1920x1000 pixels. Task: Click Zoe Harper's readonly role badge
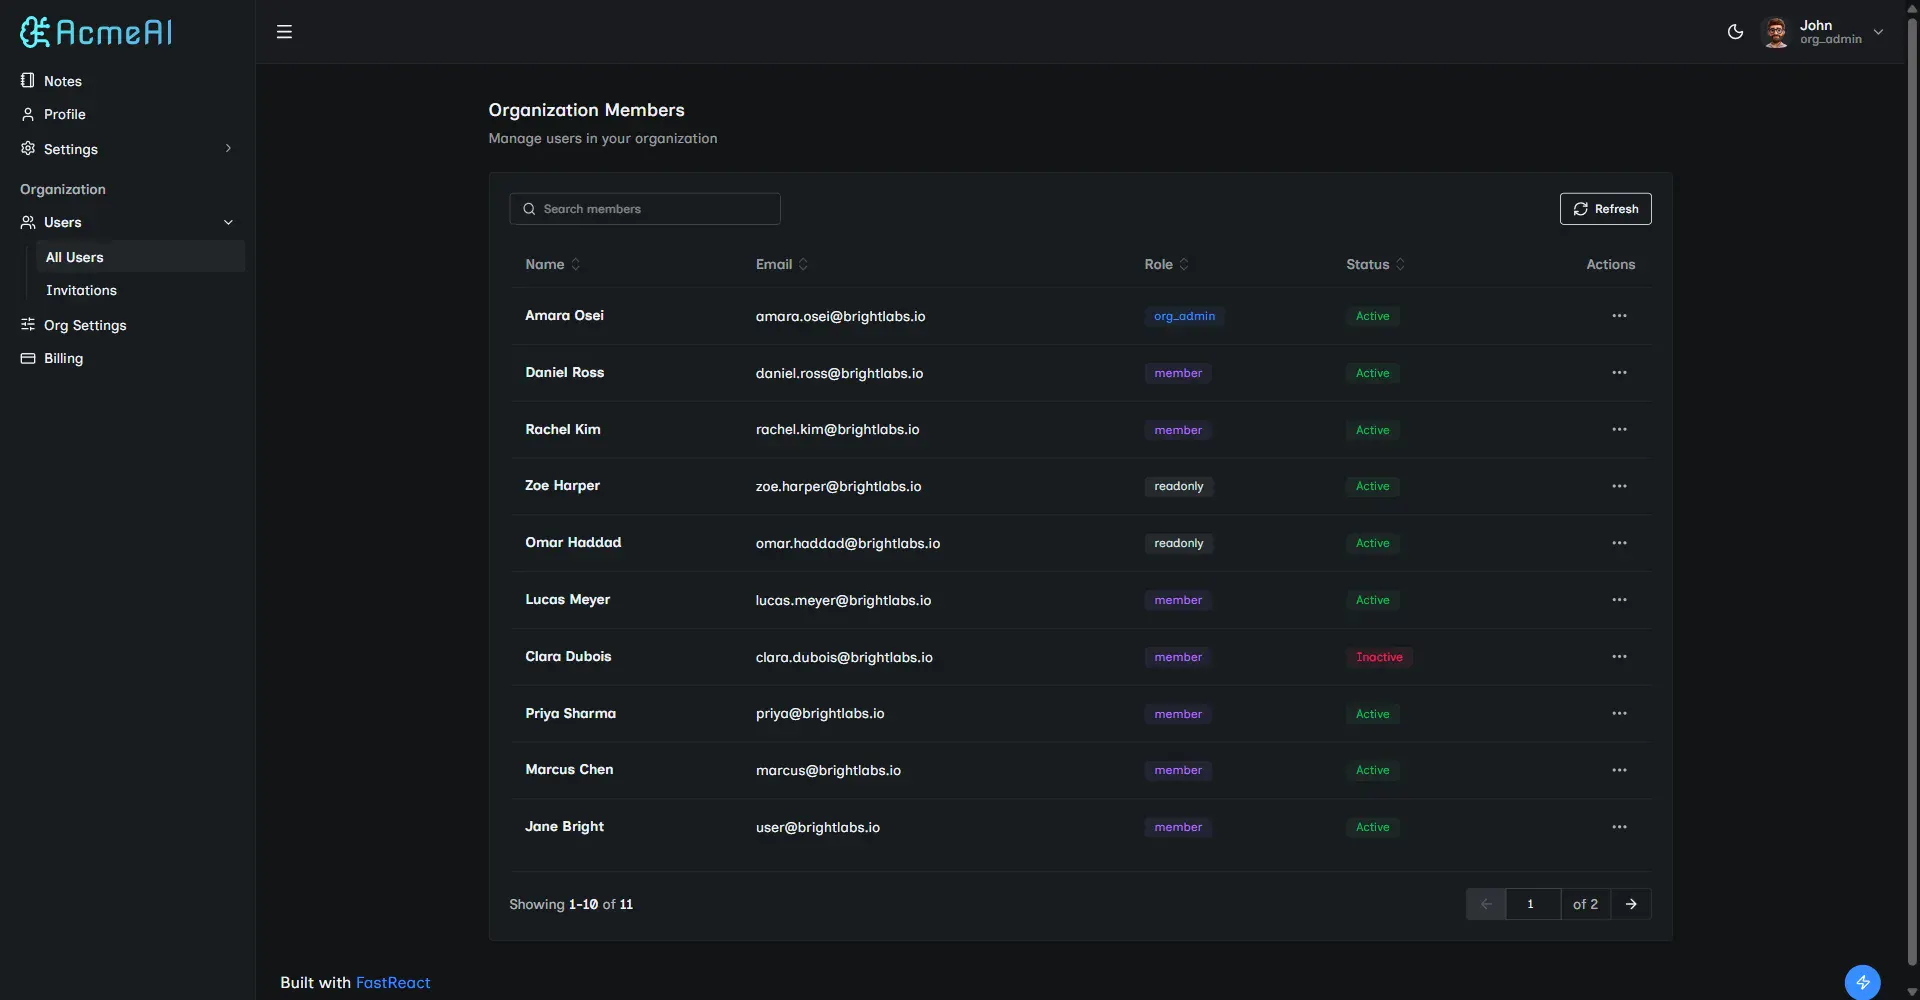coord(1179,486)
